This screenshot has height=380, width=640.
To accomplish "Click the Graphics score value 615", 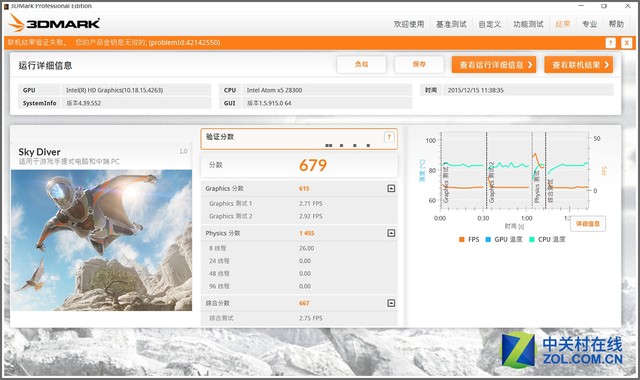I will pyautogui.click(x=304, y=189).
